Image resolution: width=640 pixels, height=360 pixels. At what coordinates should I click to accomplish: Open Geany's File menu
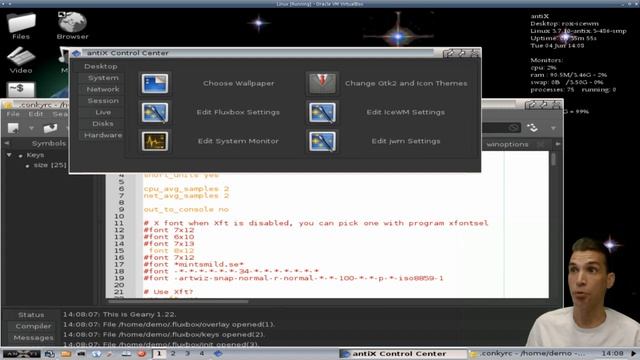pos(13,114)
